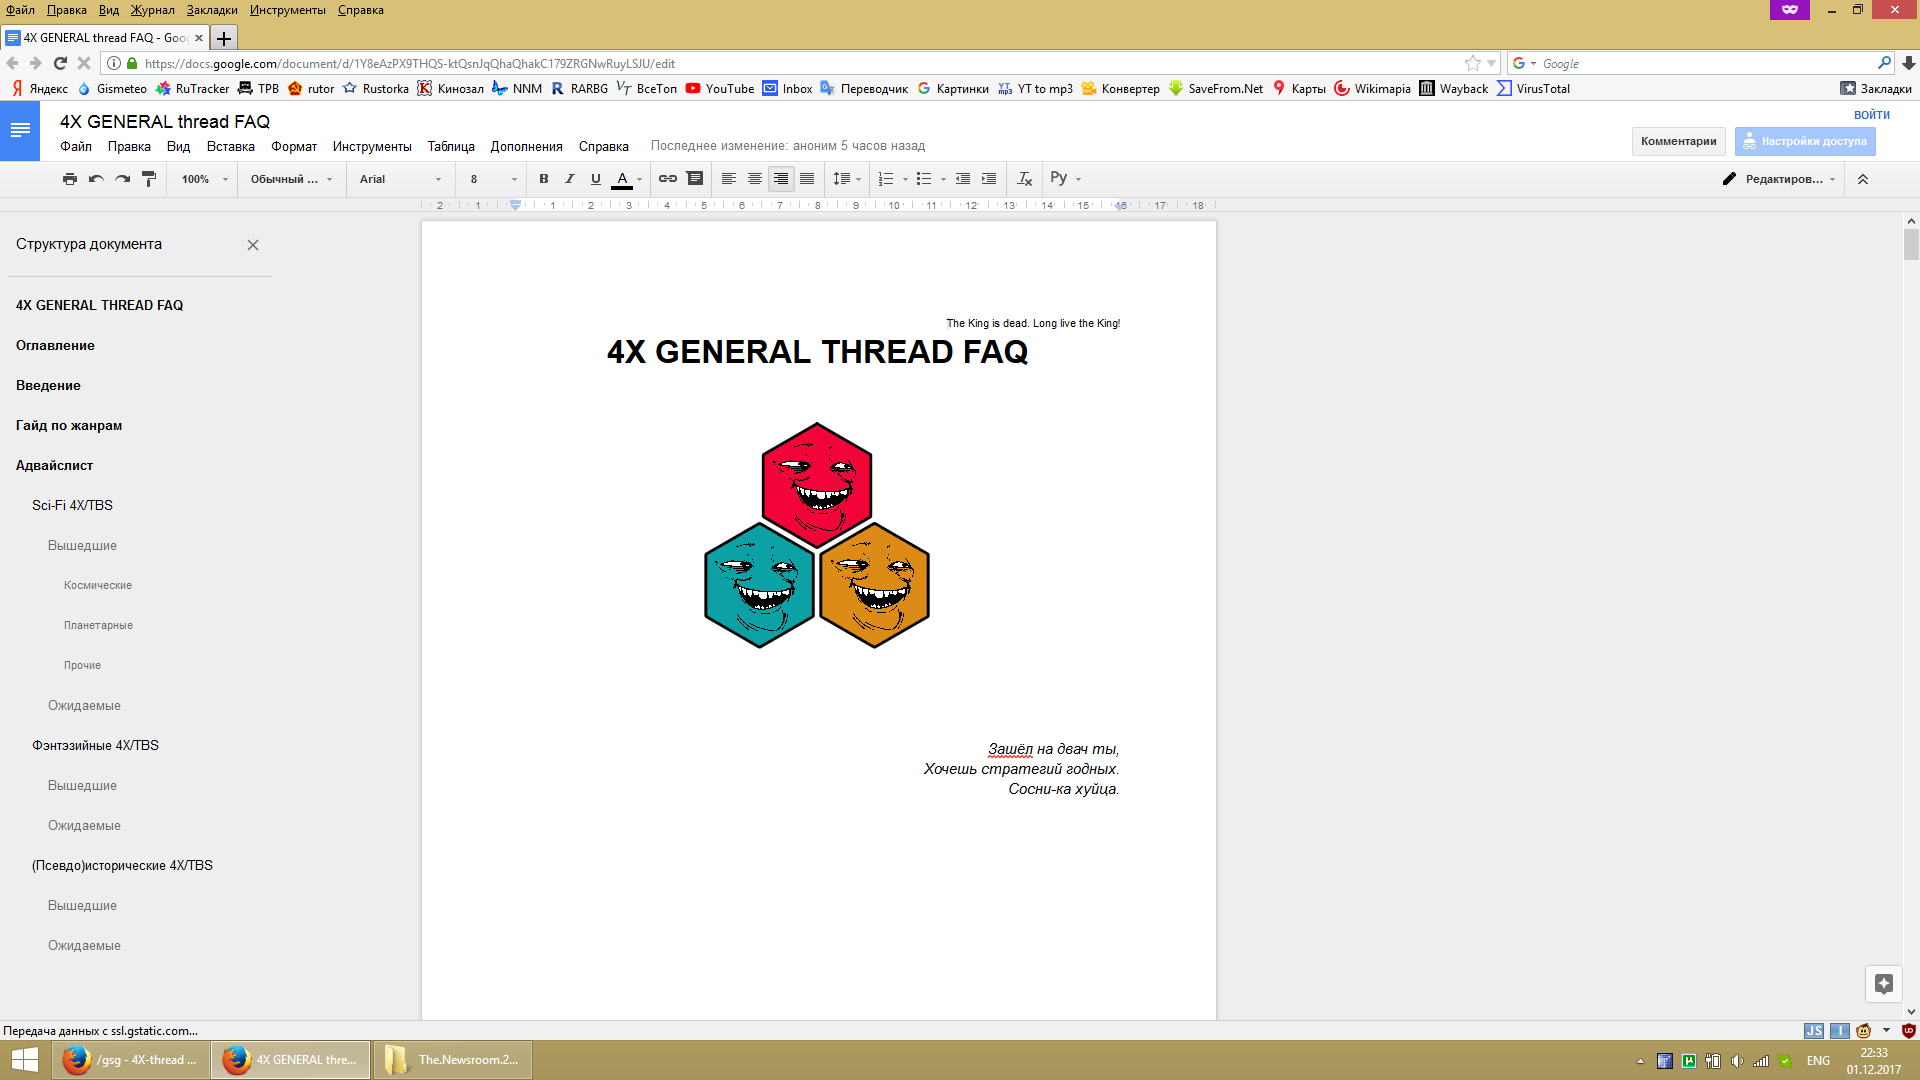This screenshot has width=1920, height=1080.
Task: Open the Docs home hamburger icon
Action: point(20,130)
